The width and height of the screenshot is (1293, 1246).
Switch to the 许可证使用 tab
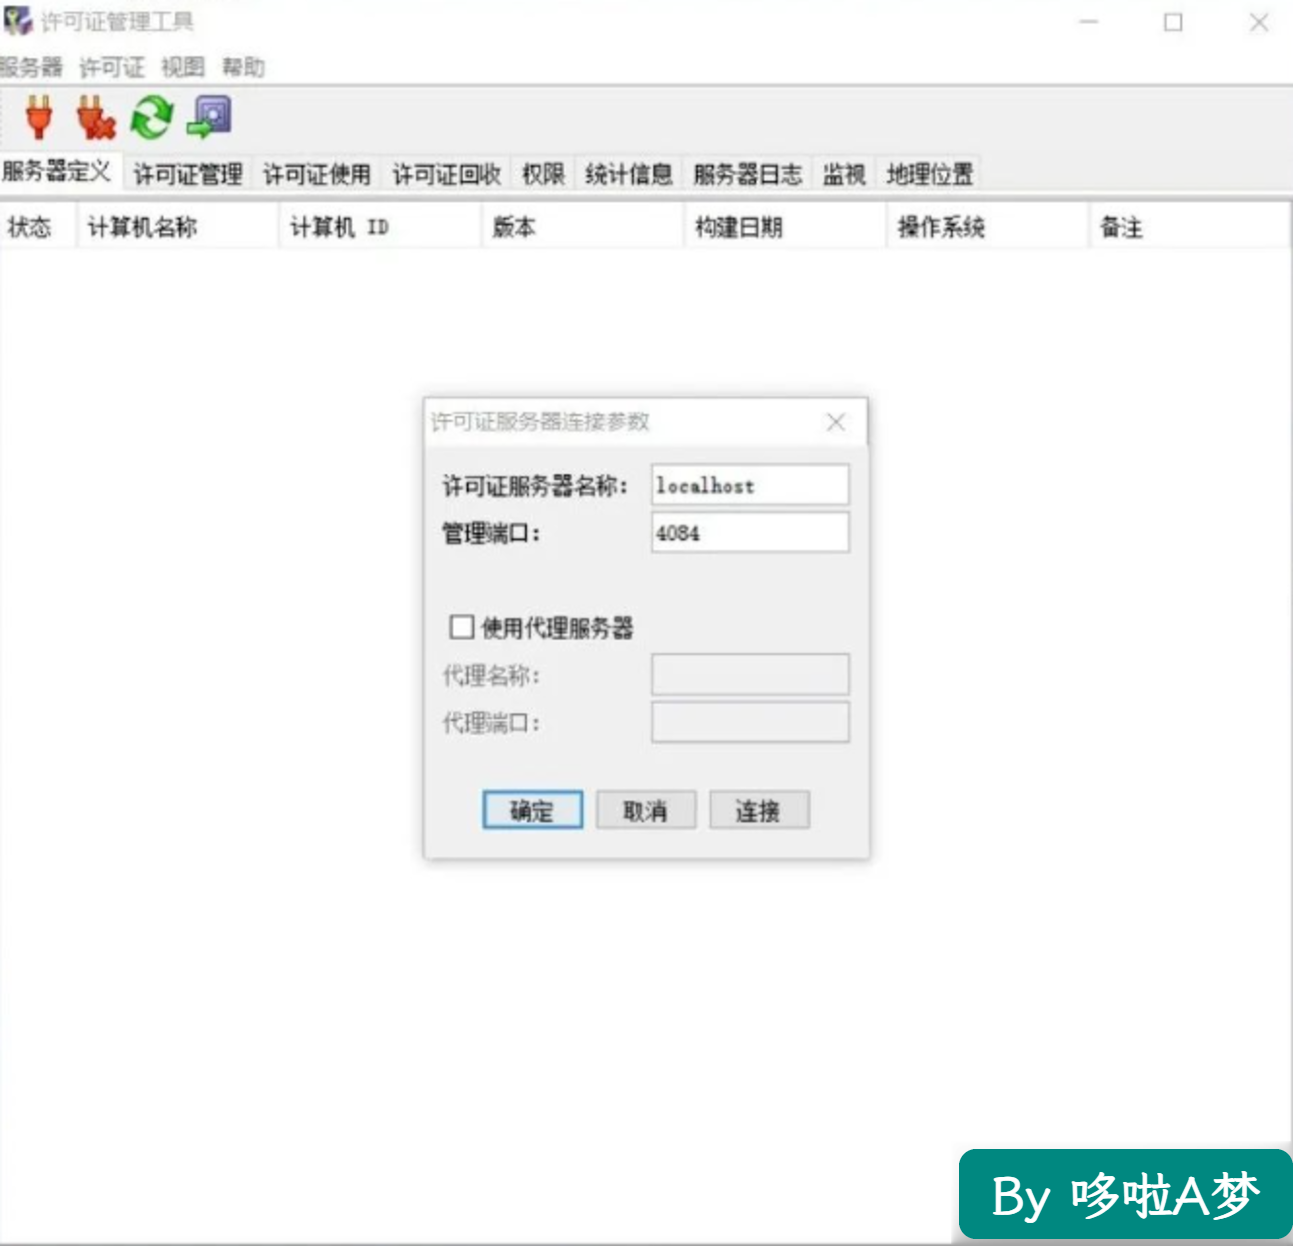[317, 174]
